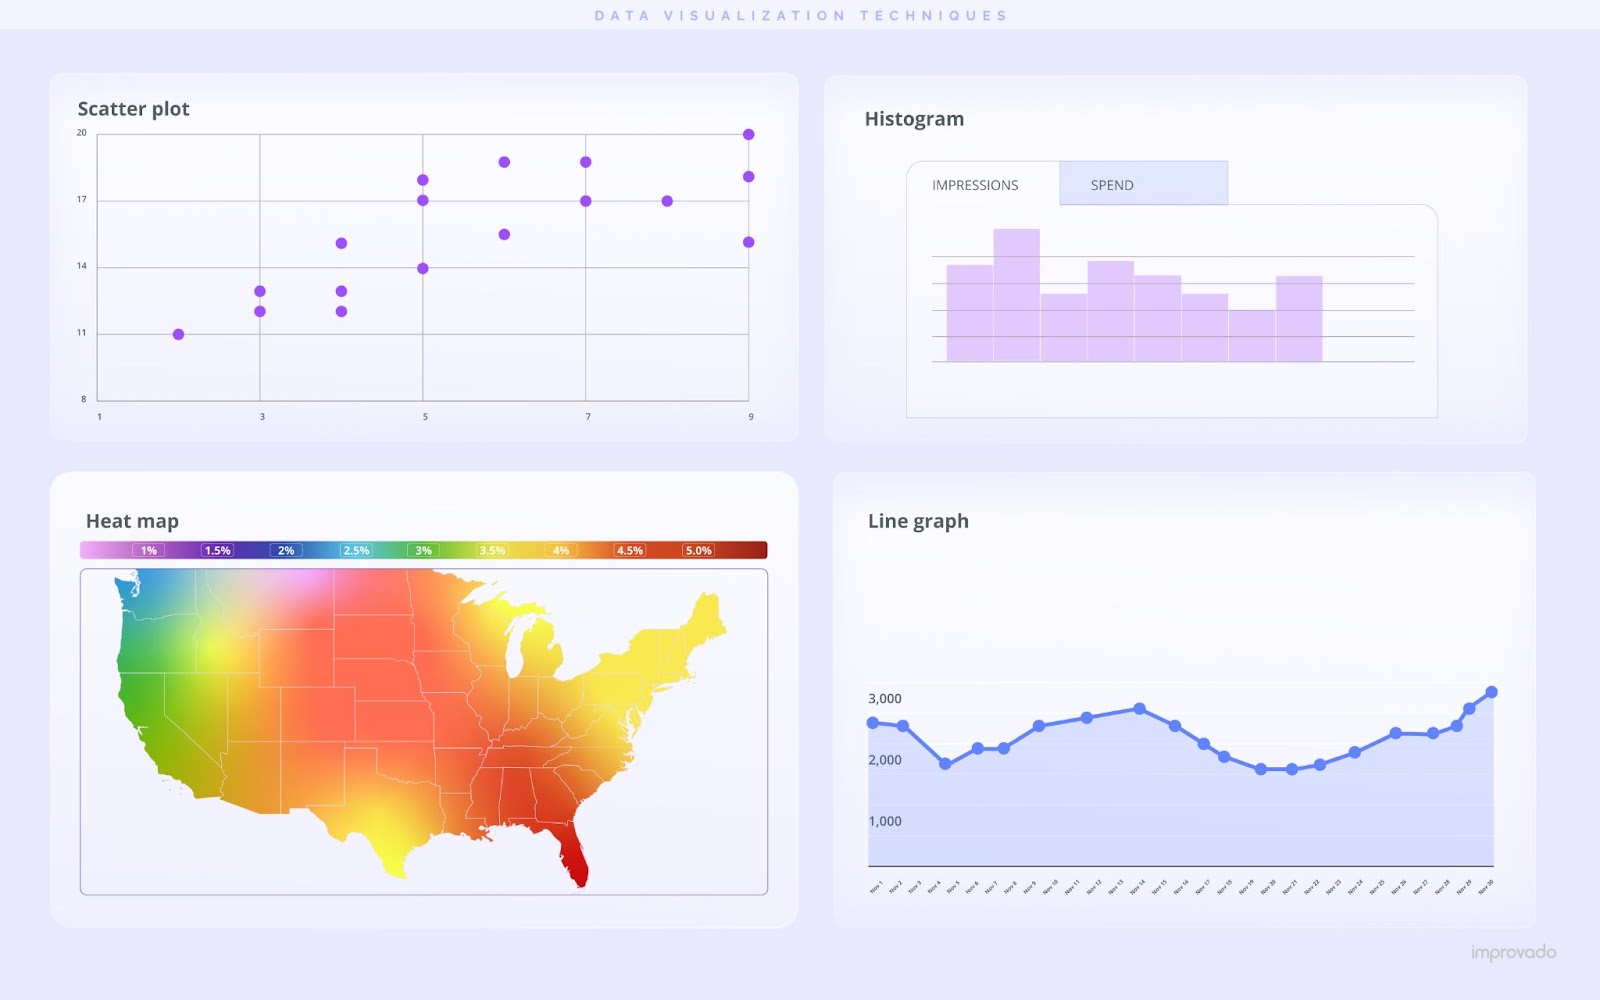Select the lowest scatter point at value 11
The height and width of the screenshot is (1000, 1600).
179,333
